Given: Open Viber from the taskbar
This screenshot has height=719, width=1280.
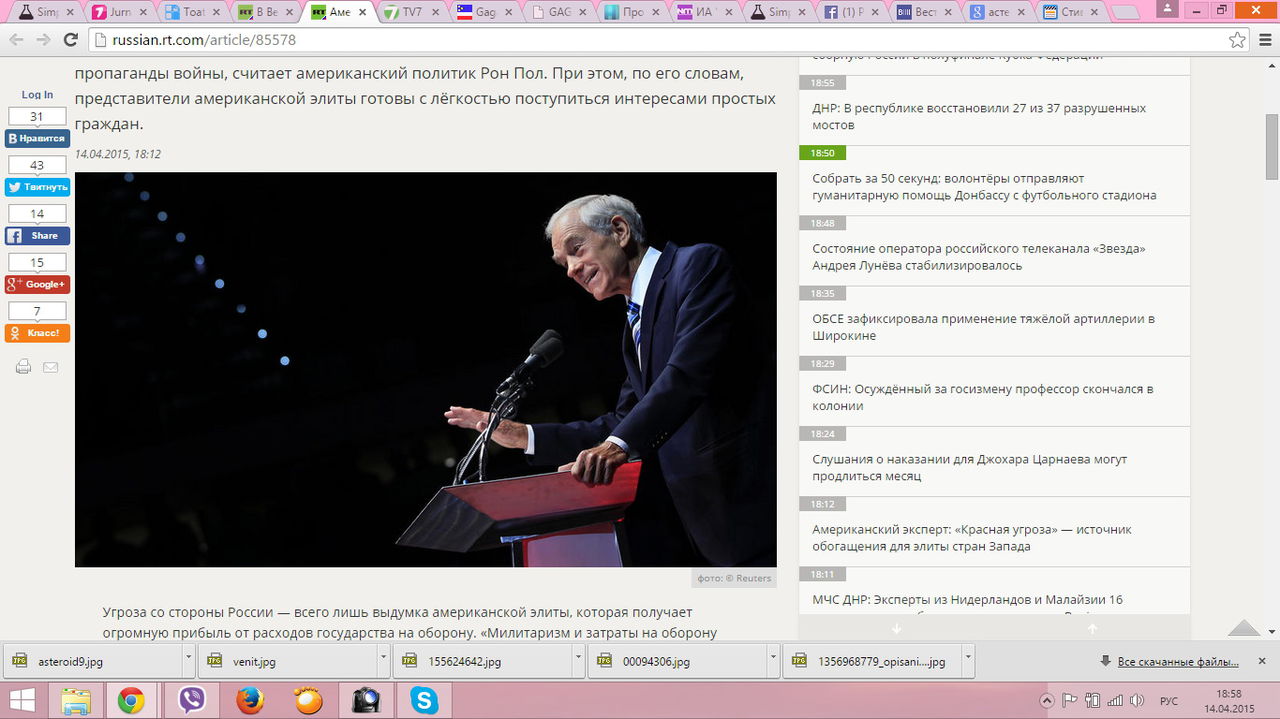Looking at the screenshot, I should click(x=192, y=700).
